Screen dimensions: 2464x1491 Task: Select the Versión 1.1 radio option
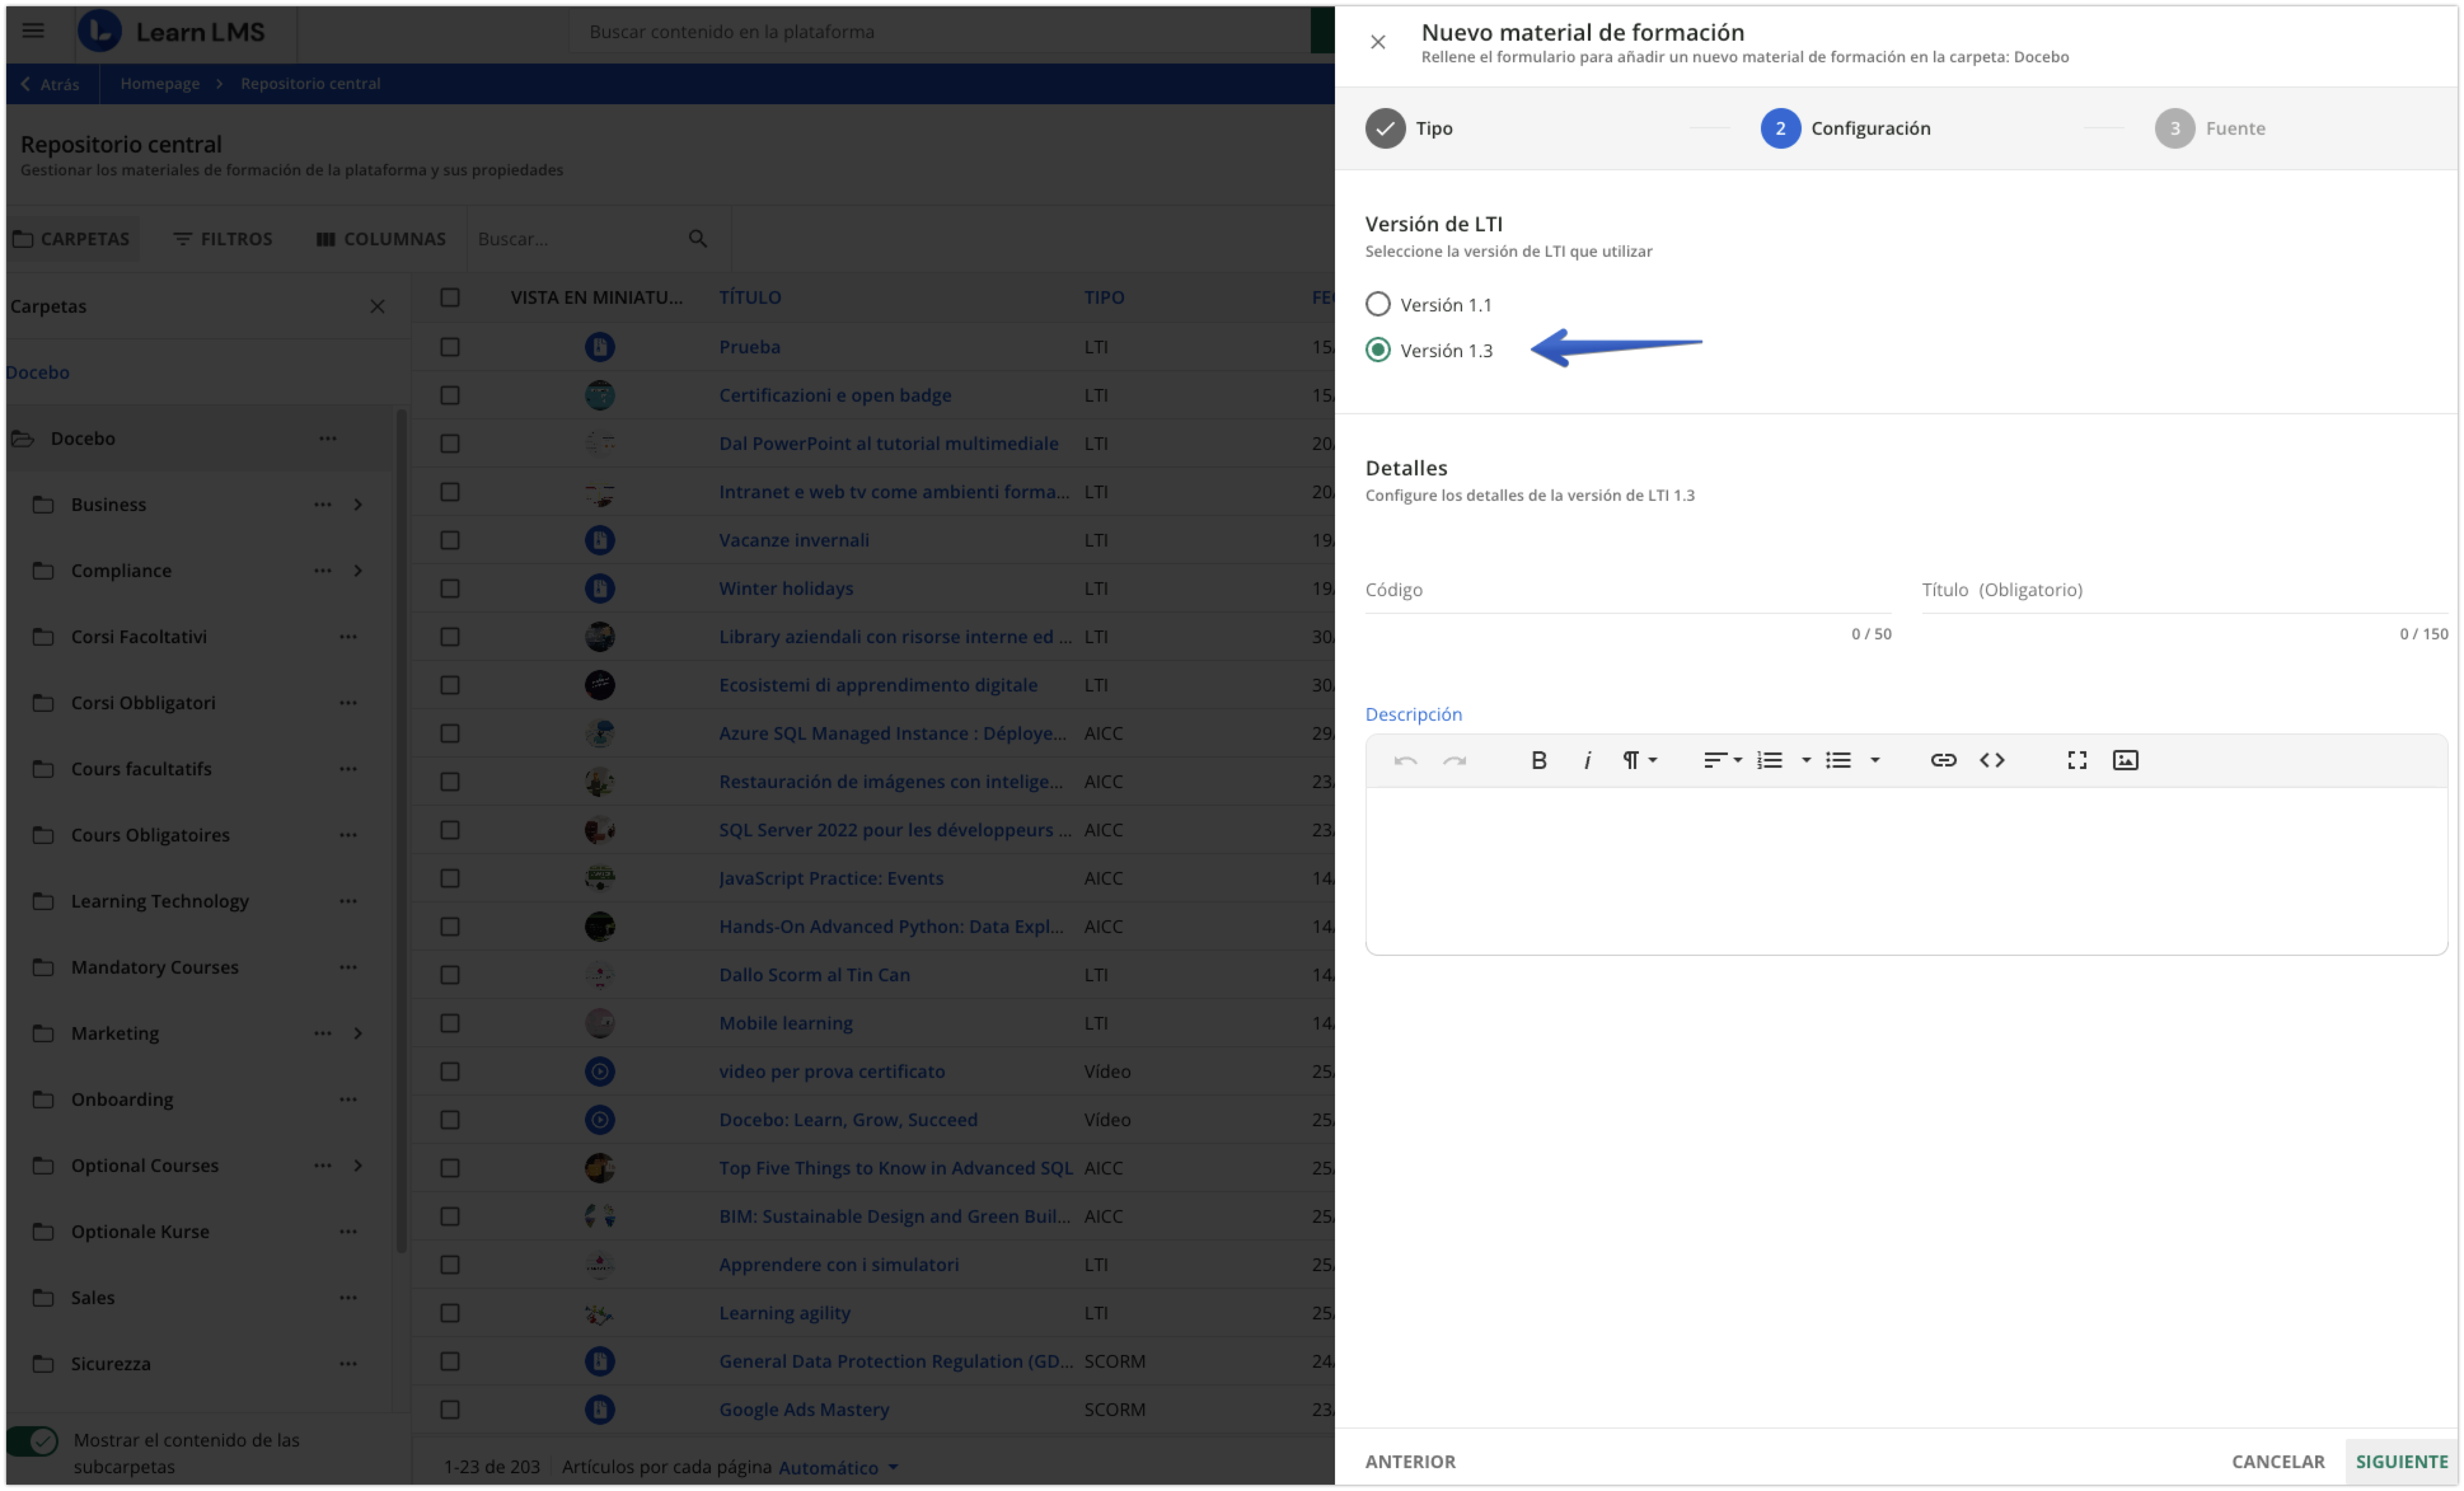pyautogui.click(x=1377, y=304)
